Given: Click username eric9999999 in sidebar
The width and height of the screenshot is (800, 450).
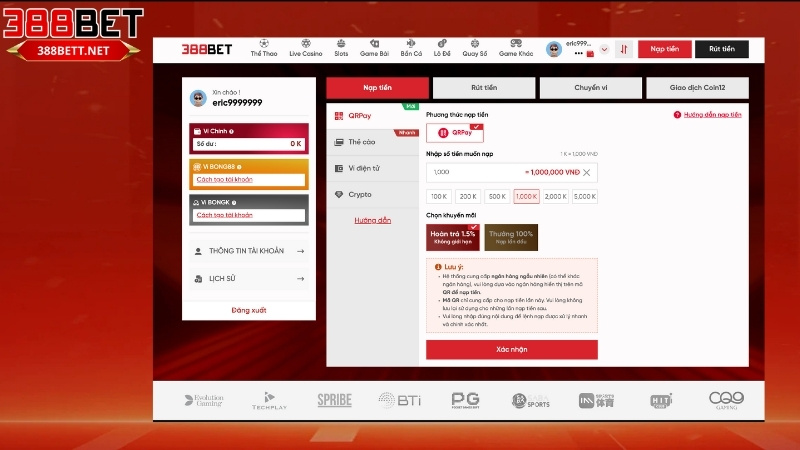Looking at the screenshot, I should tap(237, 103).
